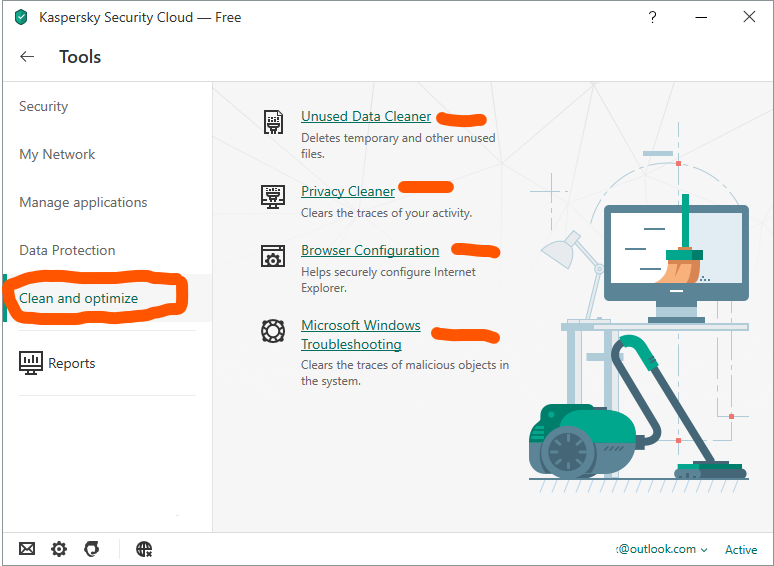Click the 'Kaspersky Security Cloud — Free' title
The height and width of the screenshot is (566, 774).
pyautogui.click(x=140, y=17)
